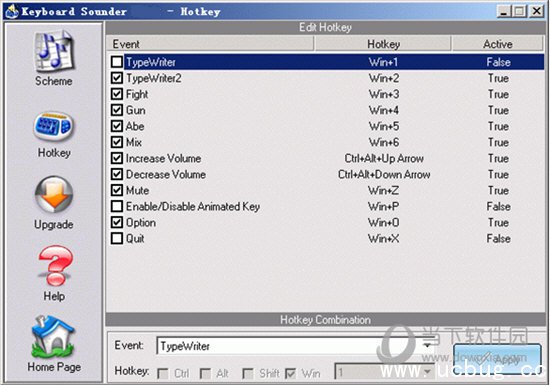Select the Option event row name
Viewport: 550px width, 385px height.
tap(141, 223)
